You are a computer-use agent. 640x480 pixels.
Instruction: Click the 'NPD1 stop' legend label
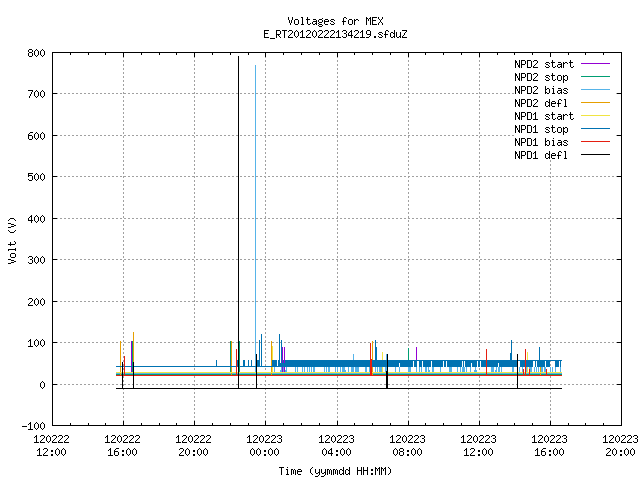pyautogui.click(x=541, y=129)
